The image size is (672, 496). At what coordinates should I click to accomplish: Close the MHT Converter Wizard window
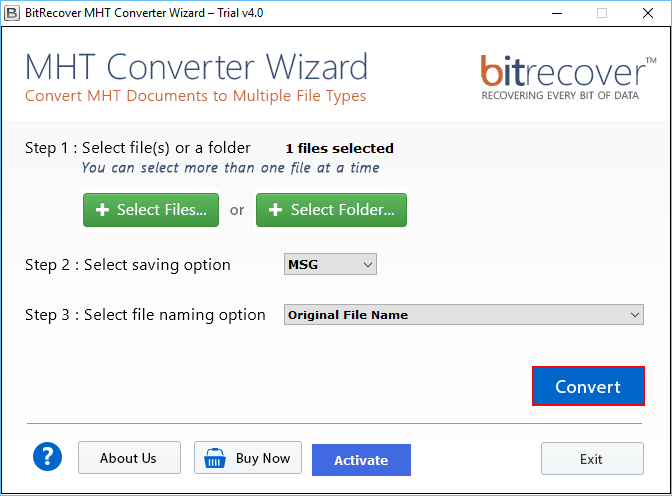pyautogui.click(x=648, y=13)
